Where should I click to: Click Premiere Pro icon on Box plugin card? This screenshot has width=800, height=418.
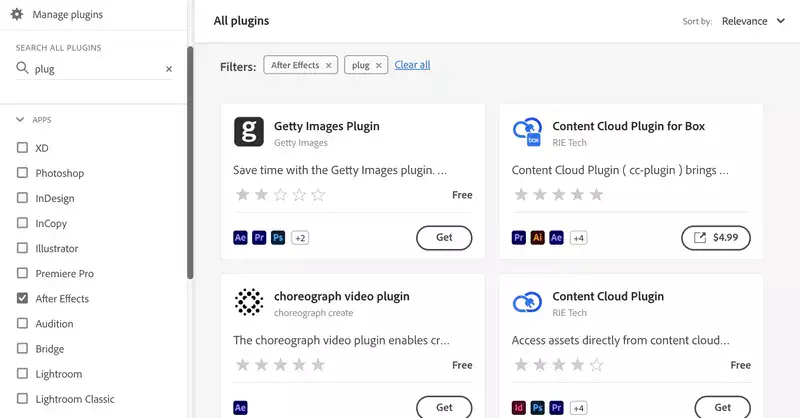tap(519, 238)
